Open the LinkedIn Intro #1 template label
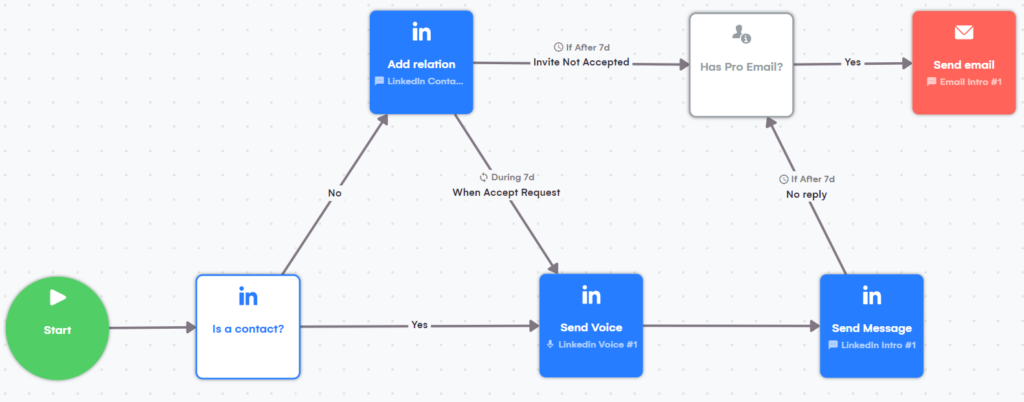Image resolution: width=1024 pixels, height=402 pixels. (x=877, y=344)
